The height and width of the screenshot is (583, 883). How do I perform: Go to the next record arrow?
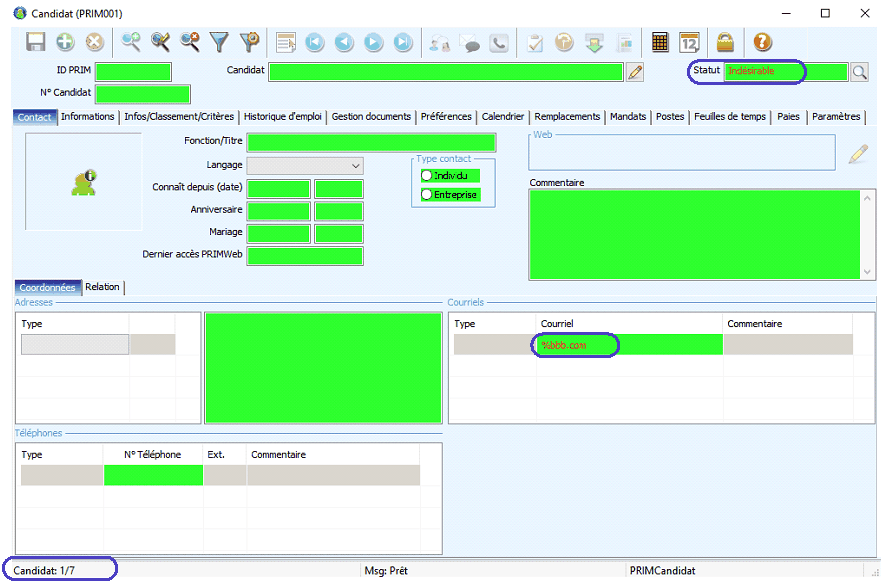pos(373,42)
